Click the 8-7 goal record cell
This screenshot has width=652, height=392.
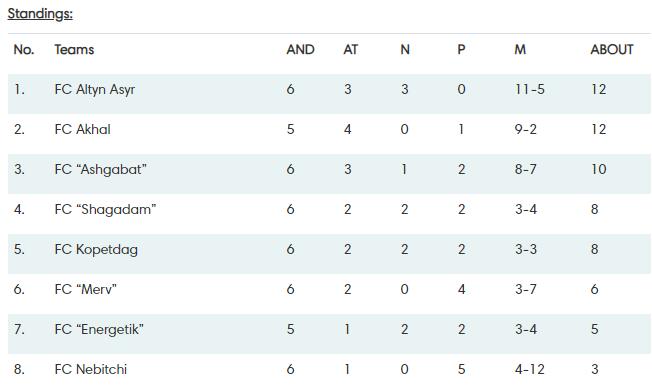525,169
